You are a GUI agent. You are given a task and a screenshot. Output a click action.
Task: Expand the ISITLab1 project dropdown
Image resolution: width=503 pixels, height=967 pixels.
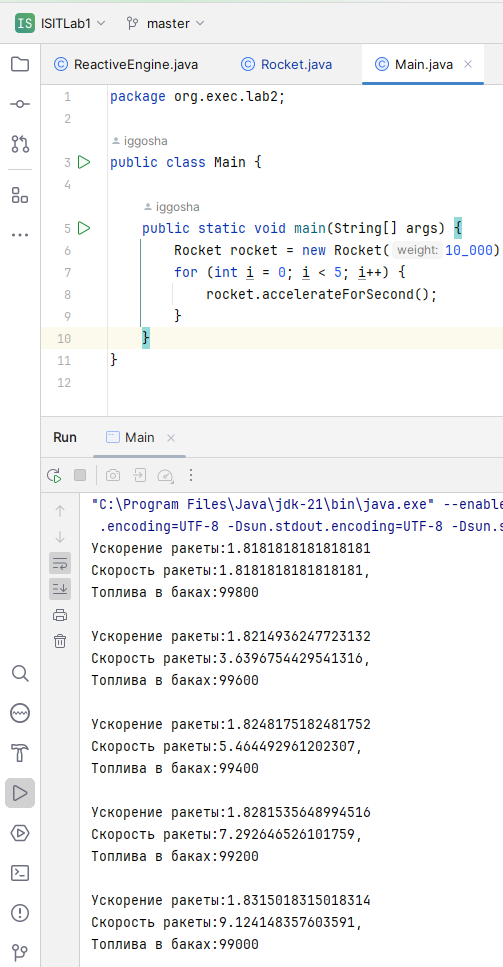(61, 23)
